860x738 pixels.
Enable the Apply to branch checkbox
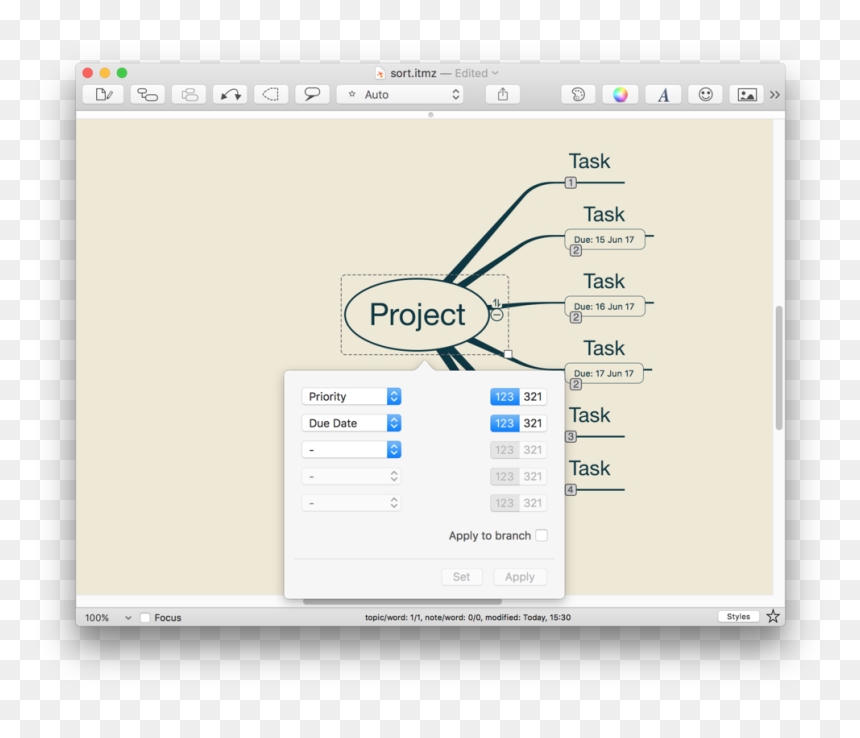point(541,535)
